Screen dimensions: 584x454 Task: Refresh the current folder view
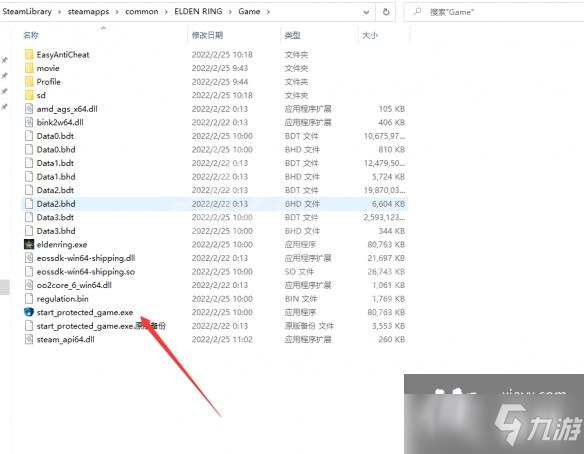(386, 12)
